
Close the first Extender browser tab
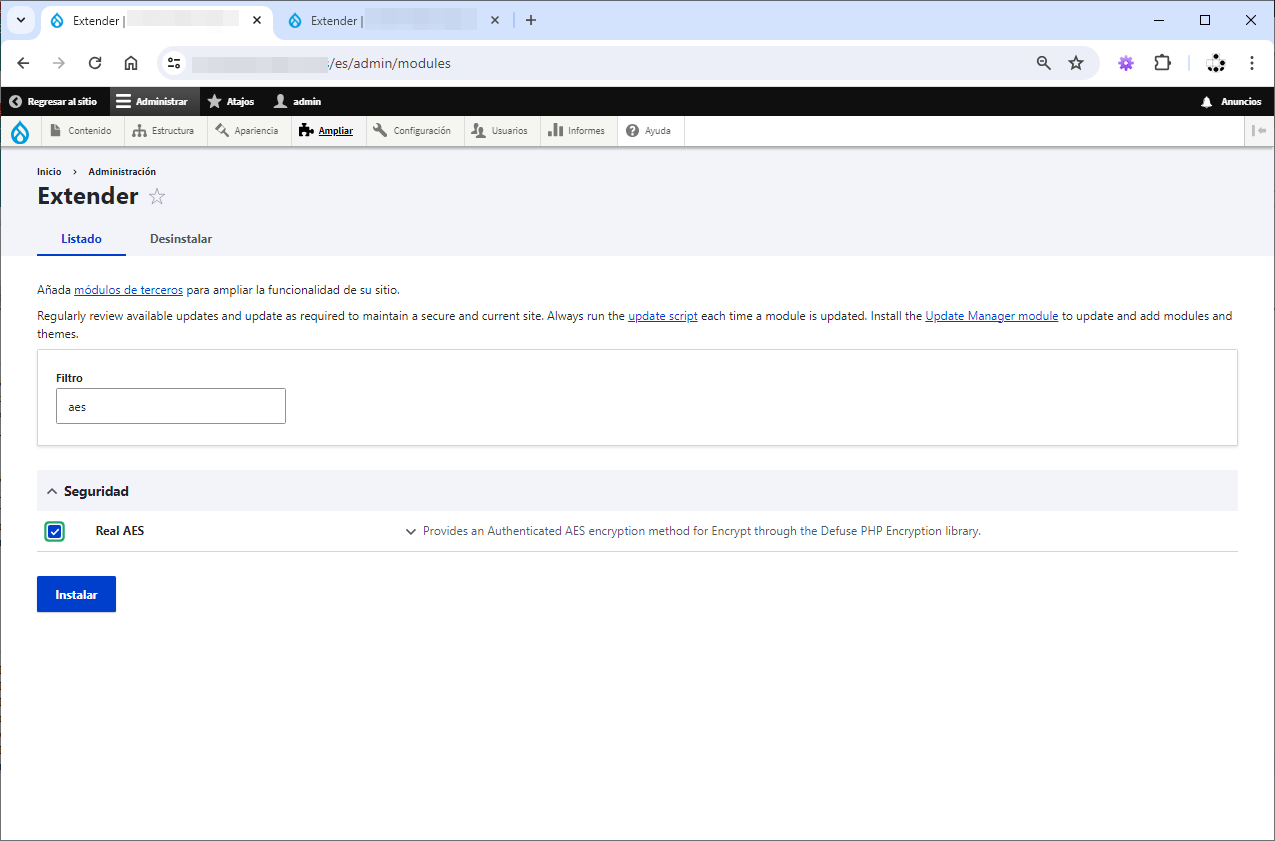[256, 20]
